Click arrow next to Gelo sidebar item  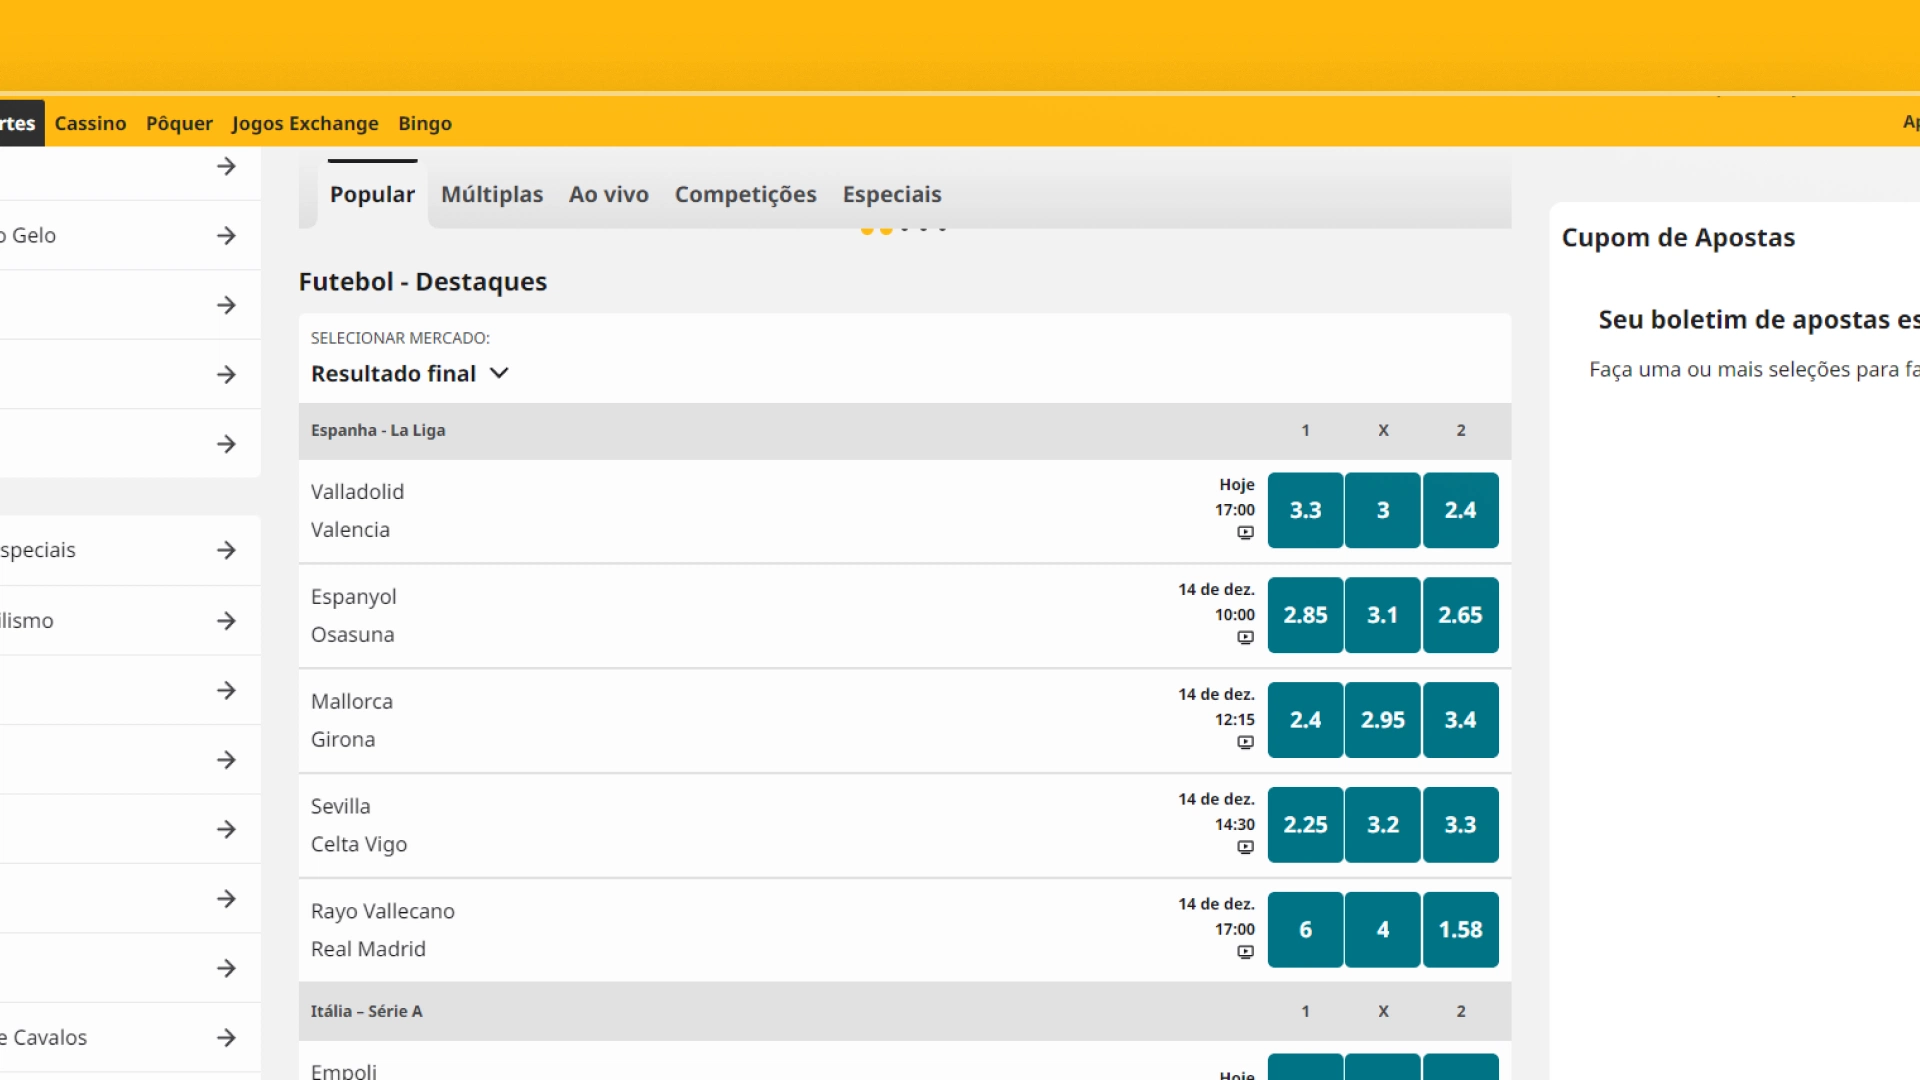pos(227,235)
